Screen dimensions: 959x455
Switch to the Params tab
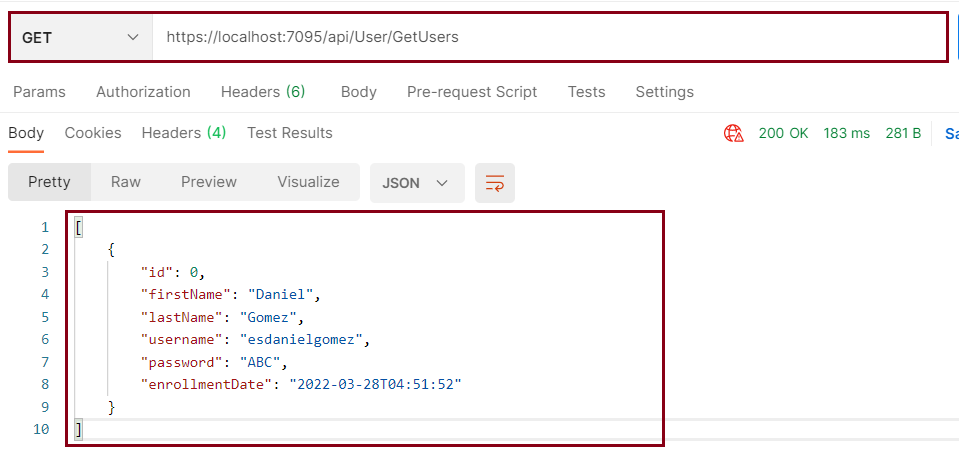click(x=39, y=92)
